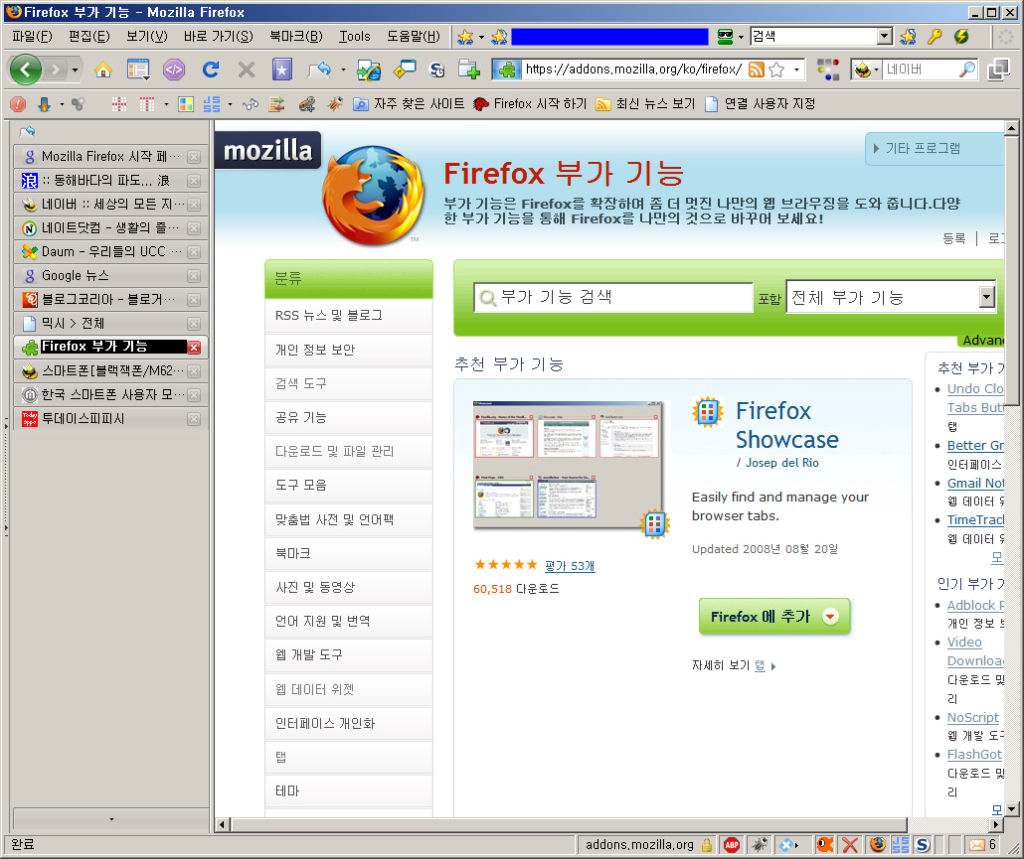Click the orange fish icon in status bar
Screen dimensions: 1024x859
tap(825, 845)
